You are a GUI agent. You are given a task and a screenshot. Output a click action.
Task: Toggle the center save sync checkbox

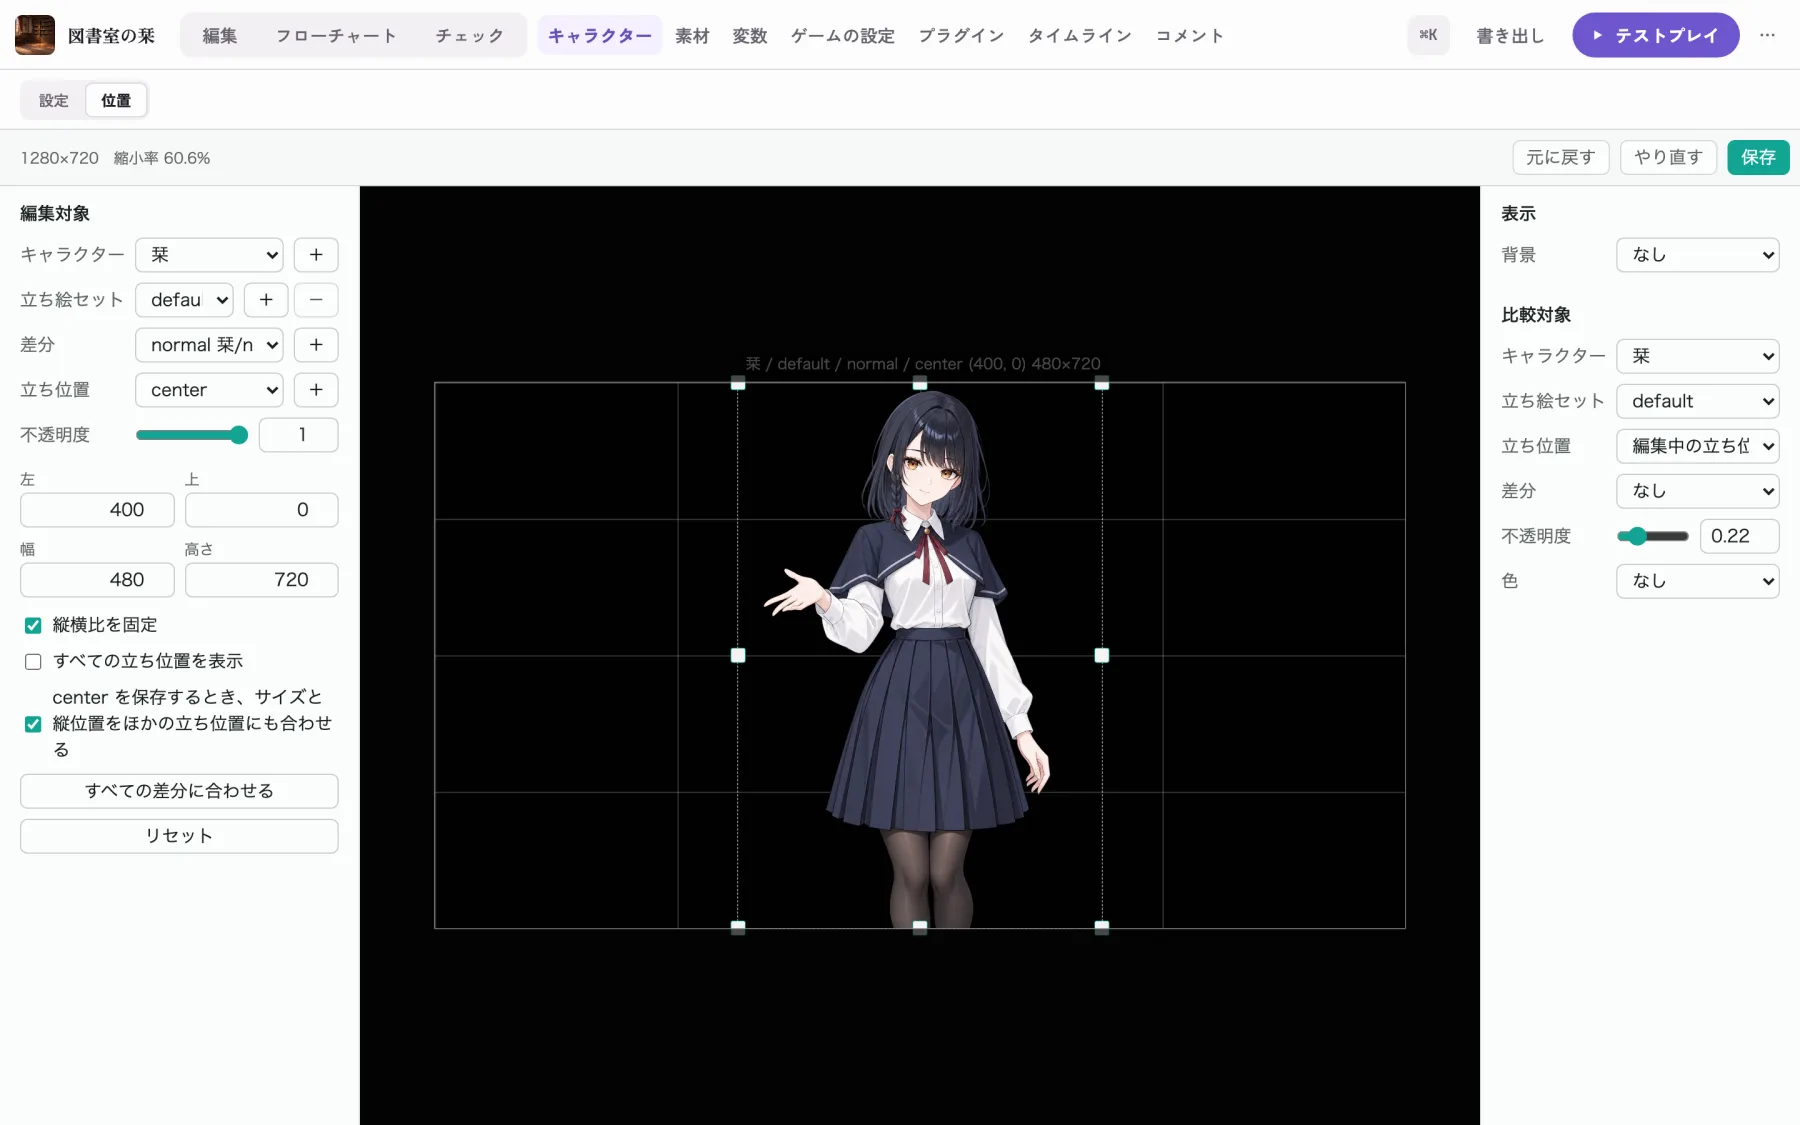click(x=33, y=724)
